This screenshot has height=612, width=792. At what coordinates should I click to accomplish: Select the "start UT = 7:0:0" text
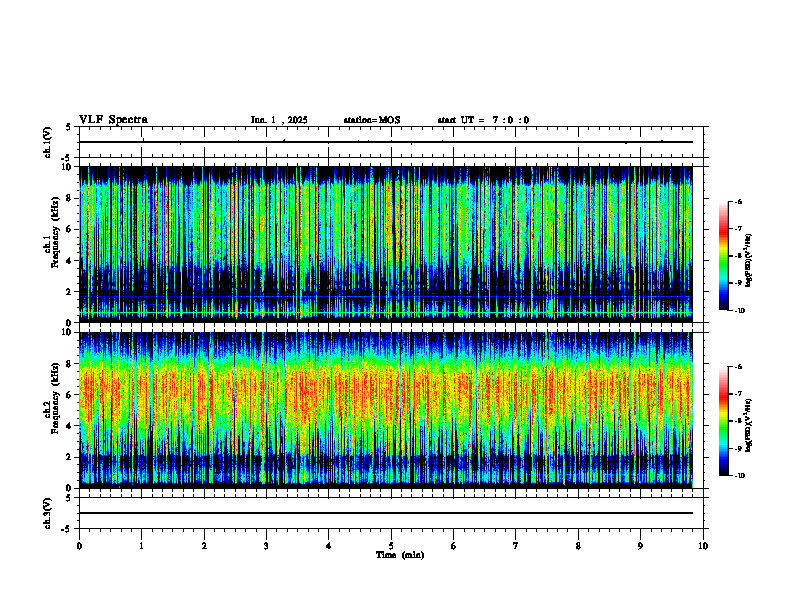click(x=483, y=120)
